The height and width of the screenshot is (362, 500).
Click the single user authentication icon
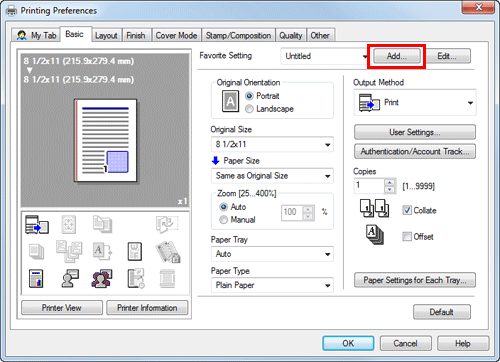[69, 279]
